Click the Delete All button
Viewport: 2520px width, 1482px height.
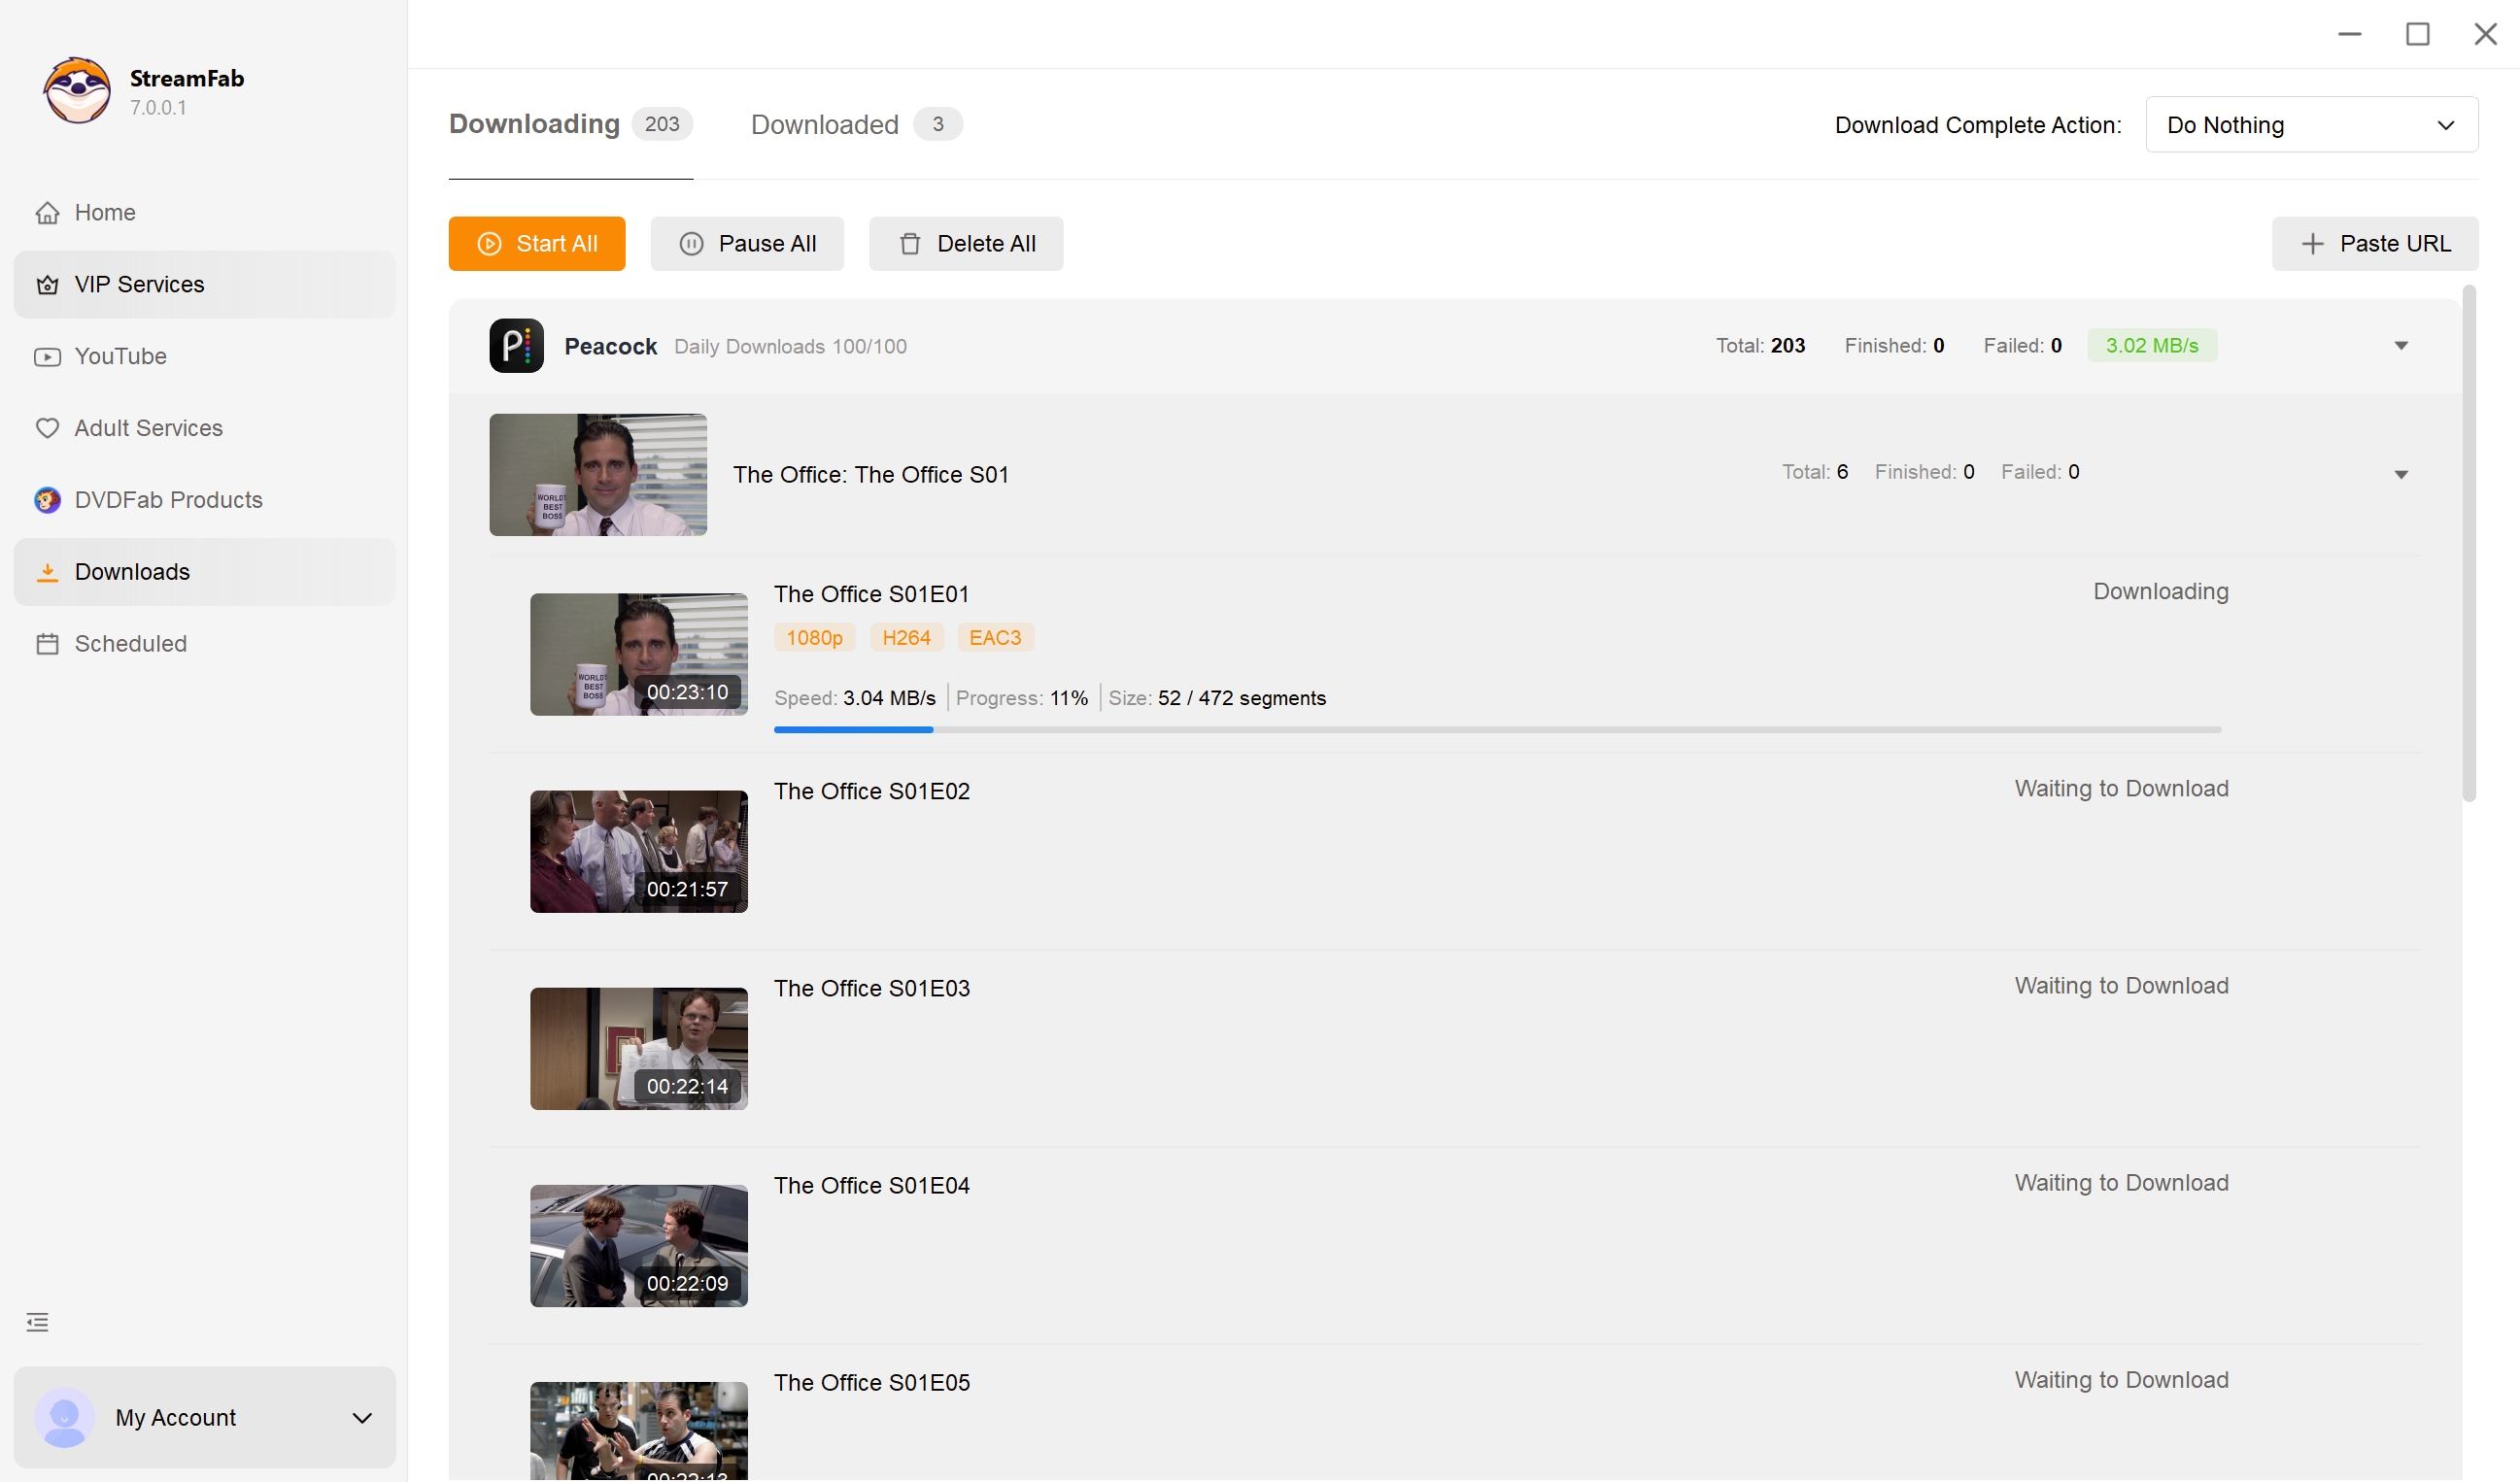click(x=965, y=244)
